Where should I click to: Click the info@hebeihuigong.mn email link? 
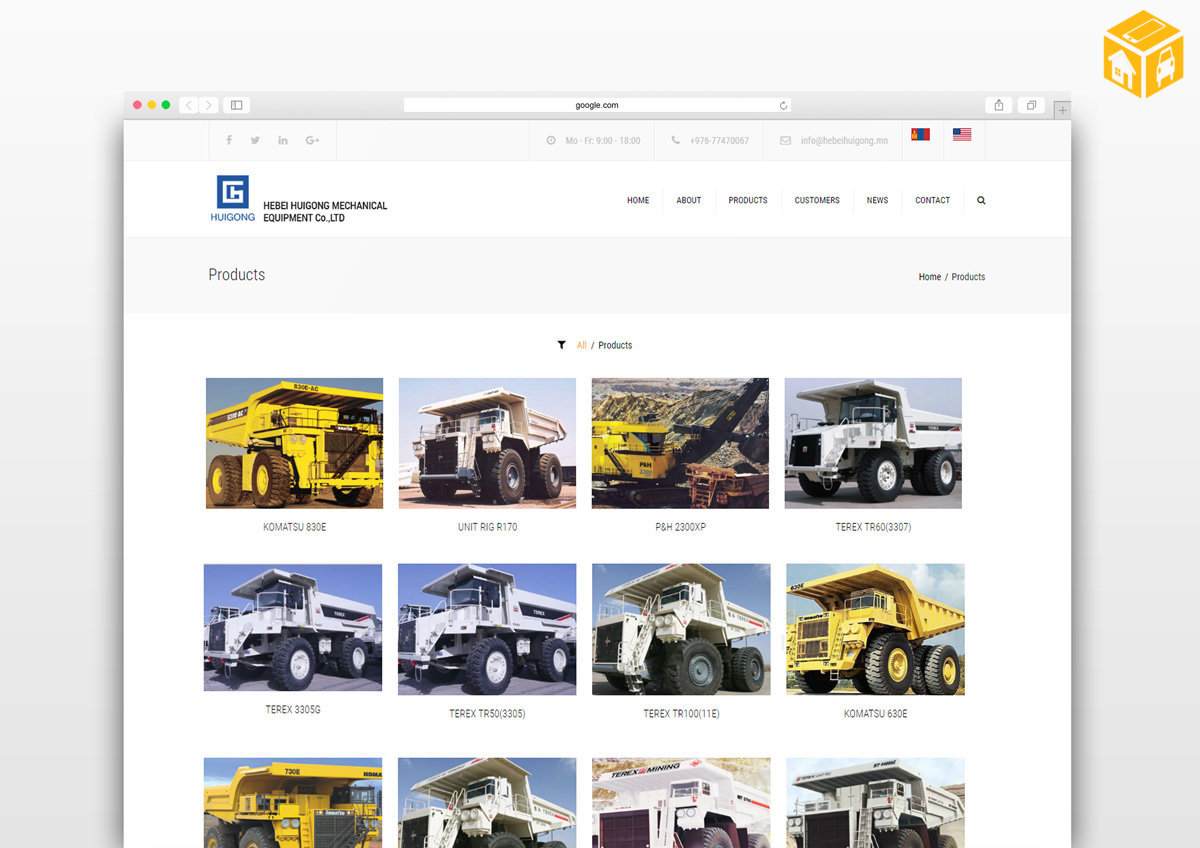(x=843, y=141)
